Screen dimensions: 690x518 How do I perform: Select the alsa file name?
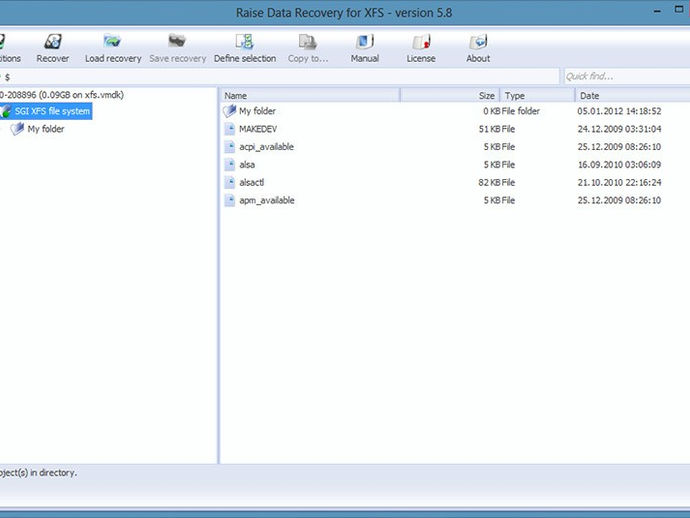pyautogui.click(x=247, y=165)
